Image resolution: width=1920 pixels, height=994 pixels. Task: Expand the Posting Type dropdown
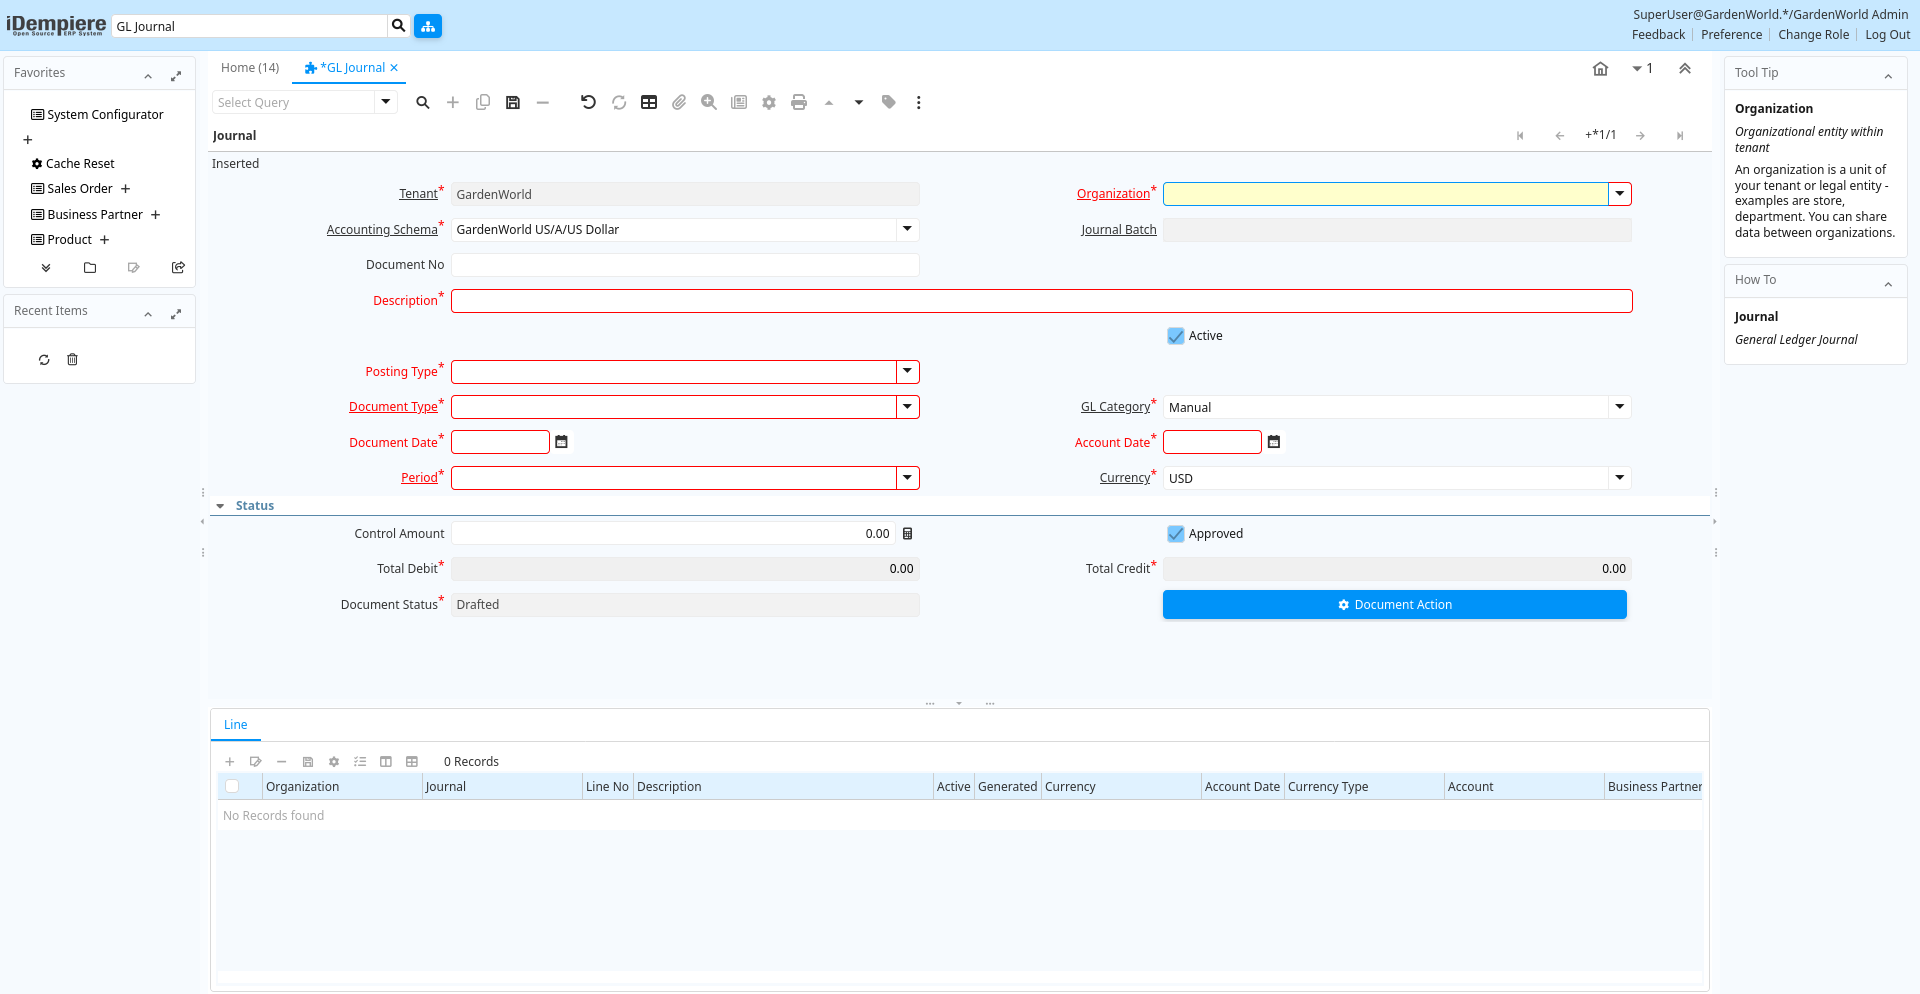coord(907,372)
